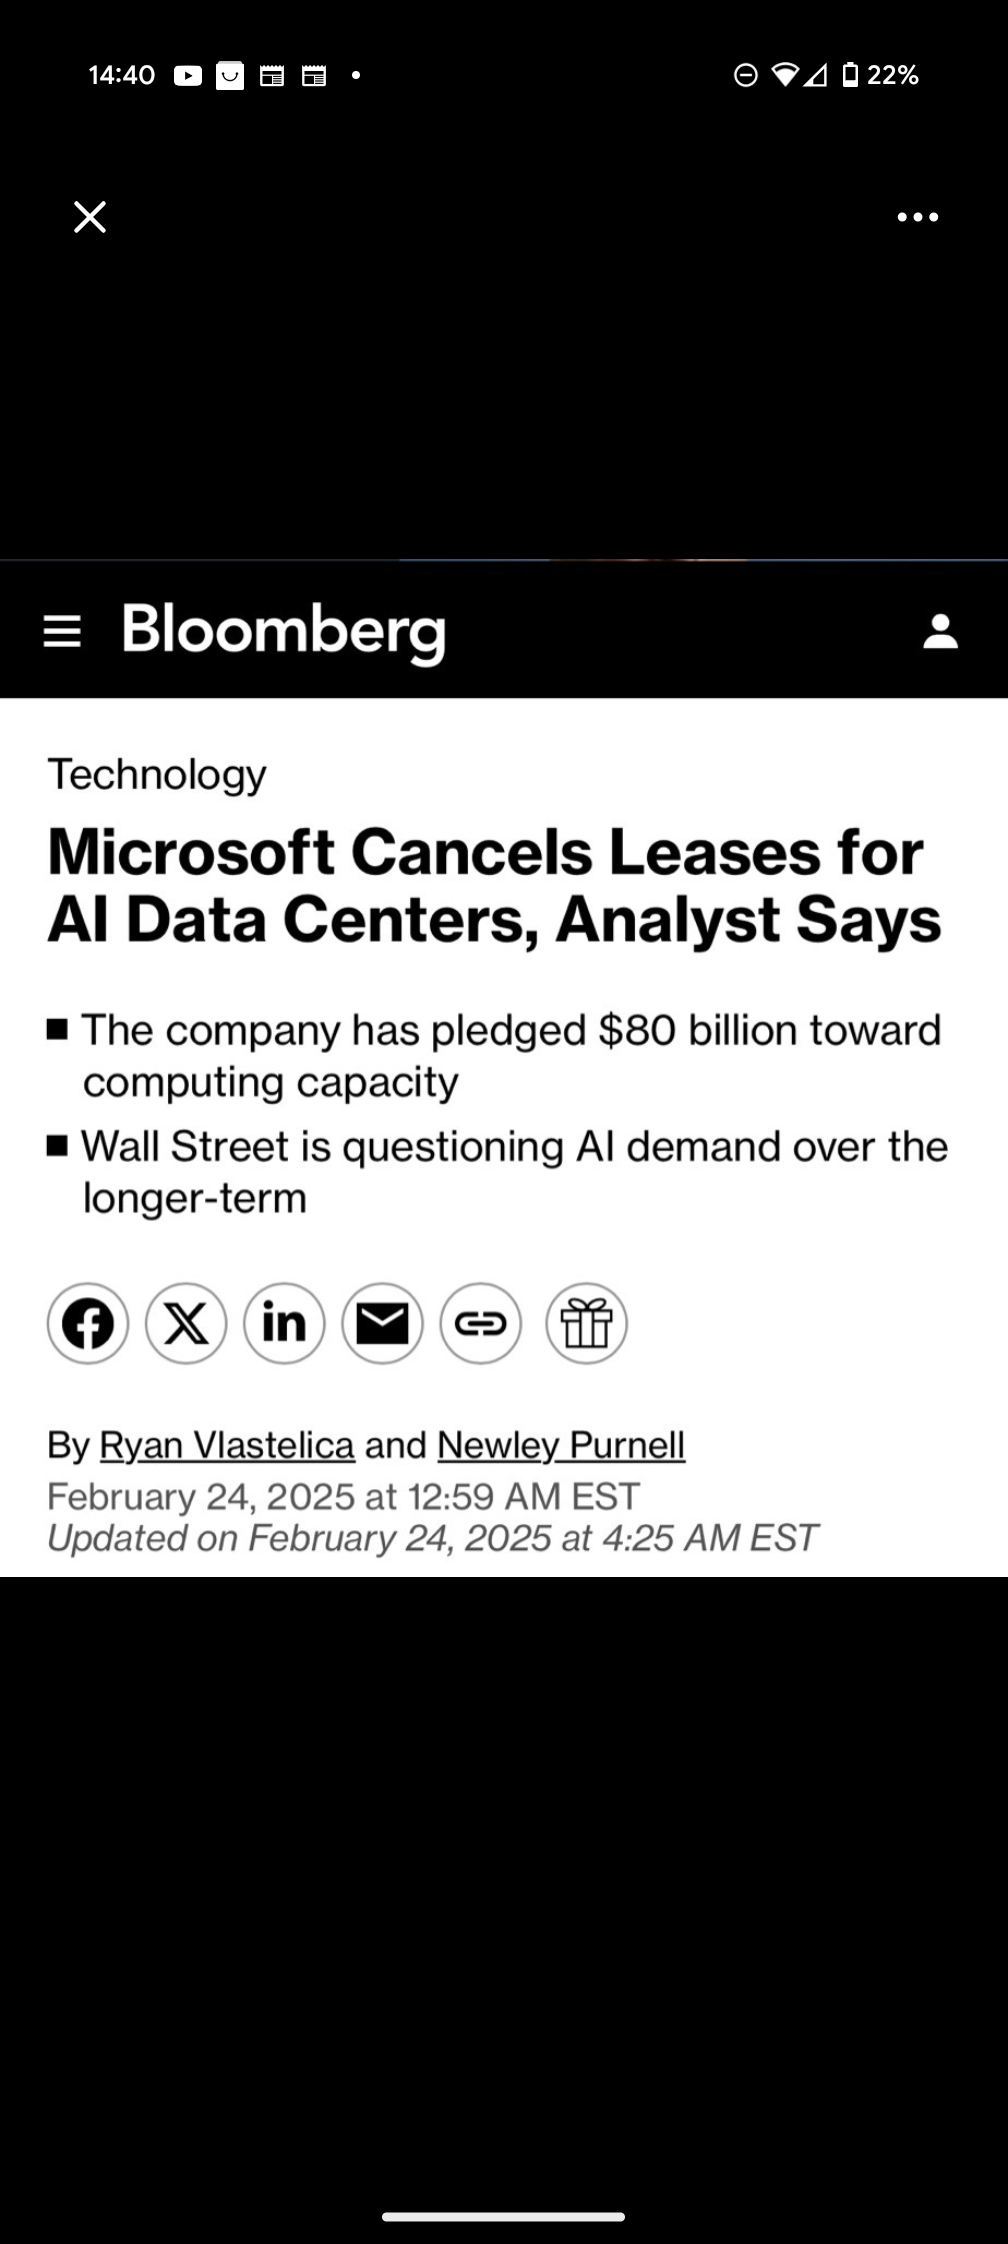Image resolution: width=1008 pixels, height=2244 pixels.
Task: Share article on LinkedIn
Action: coord(284,1324)
